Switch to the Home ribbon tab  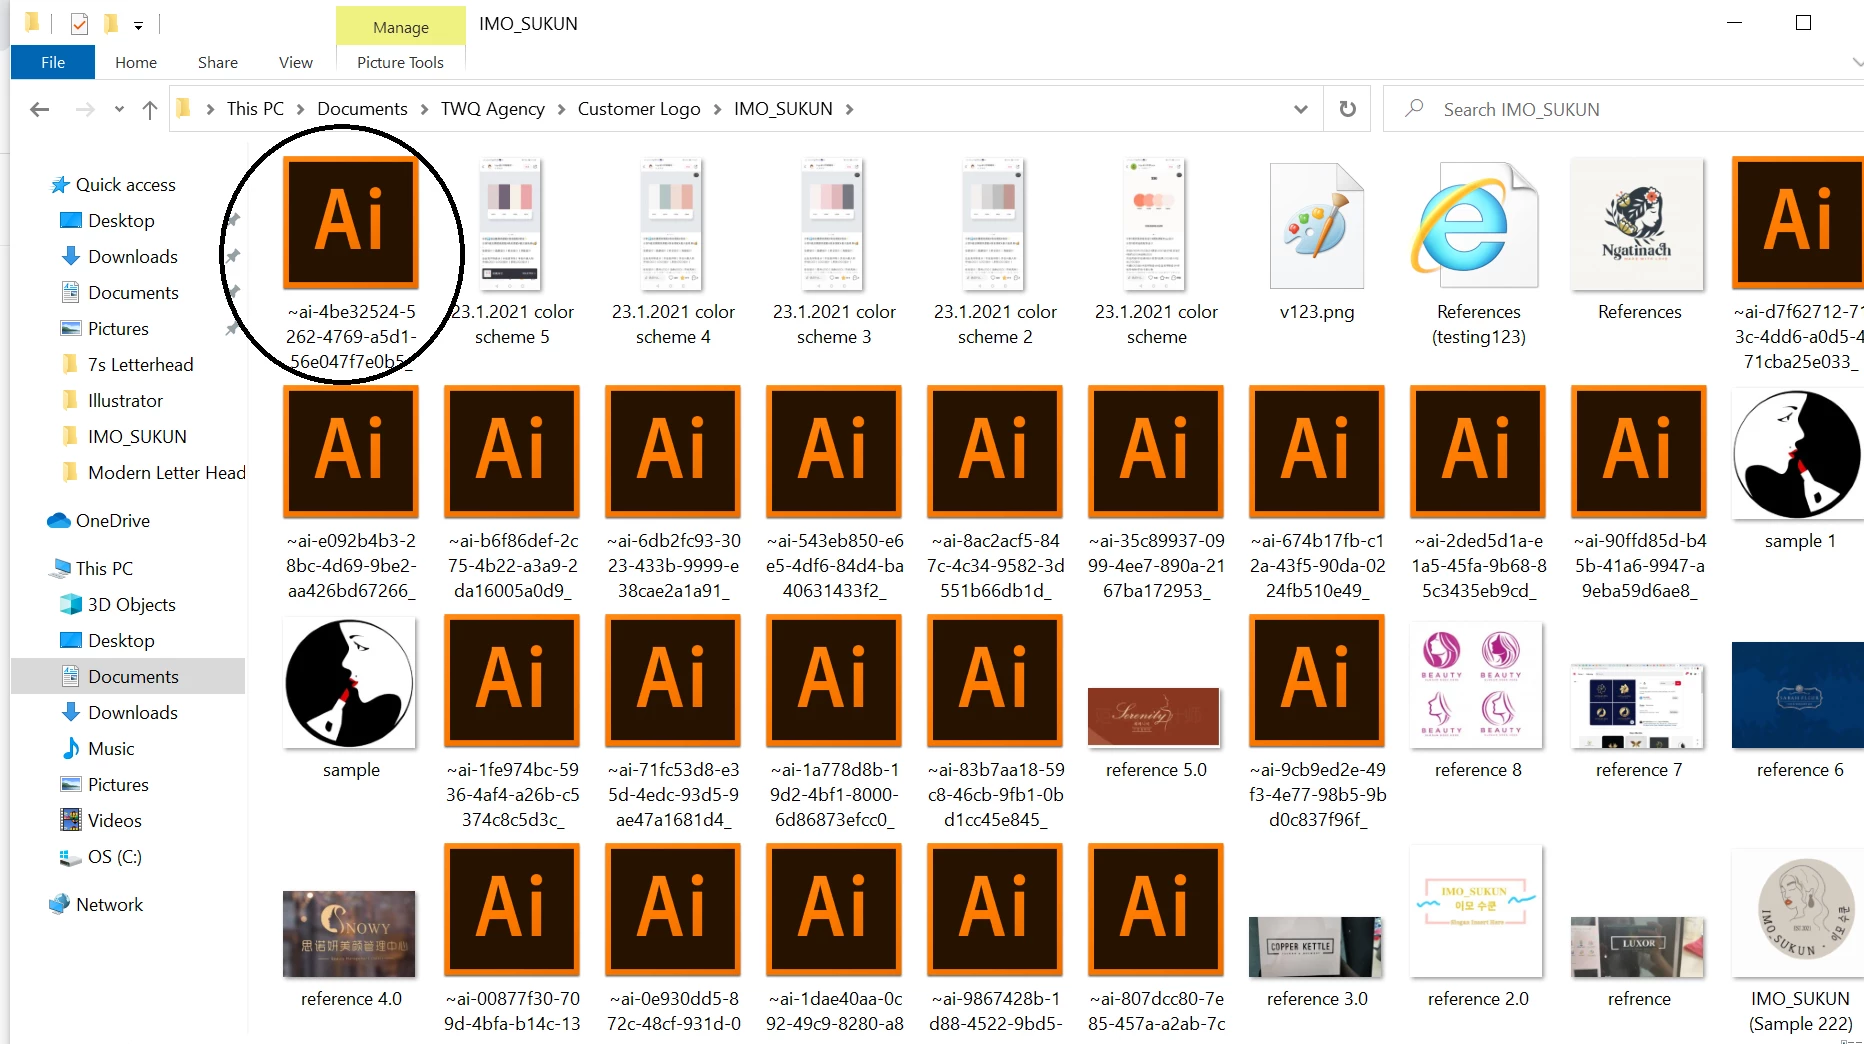136,62
